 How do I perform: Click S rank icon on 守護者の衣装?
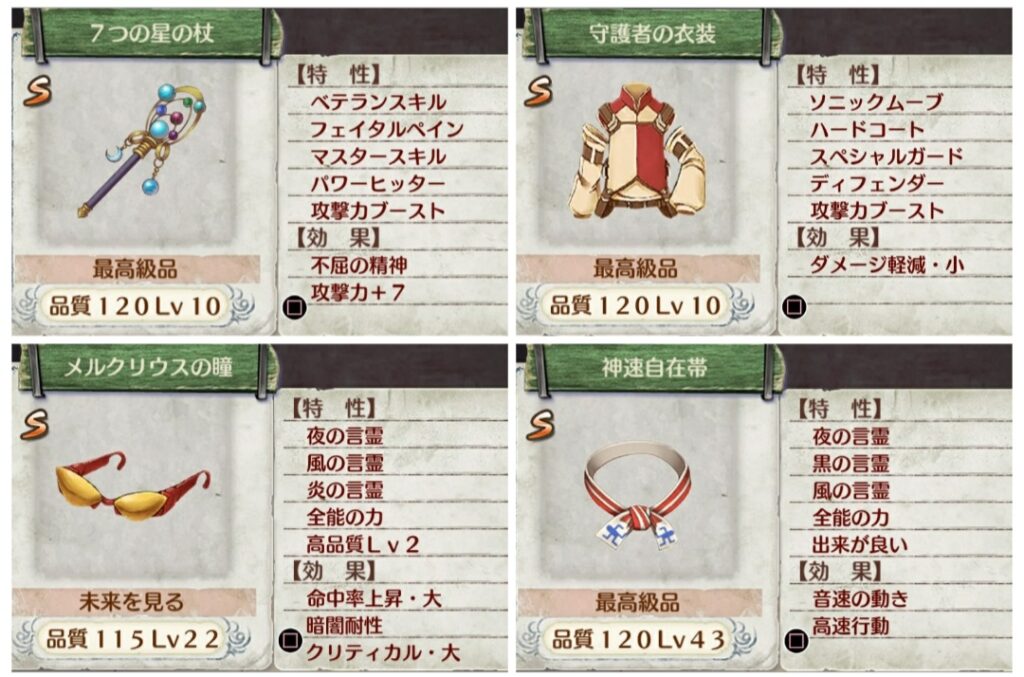tap(539, 91)
